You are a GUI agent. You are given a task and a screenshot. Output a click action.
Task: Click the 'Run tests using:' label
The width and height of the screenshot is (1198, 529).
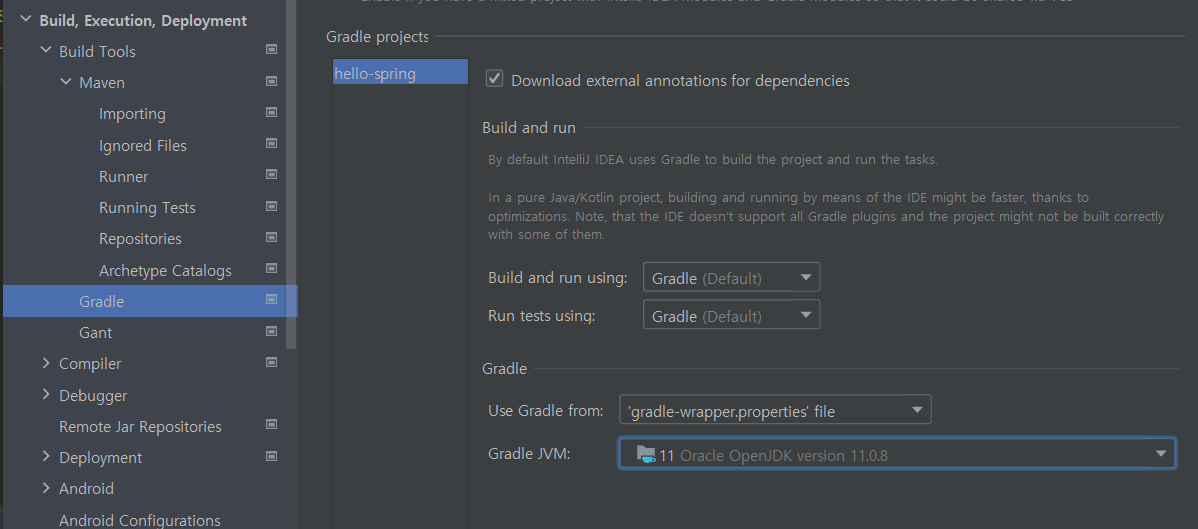click(542, 315)
